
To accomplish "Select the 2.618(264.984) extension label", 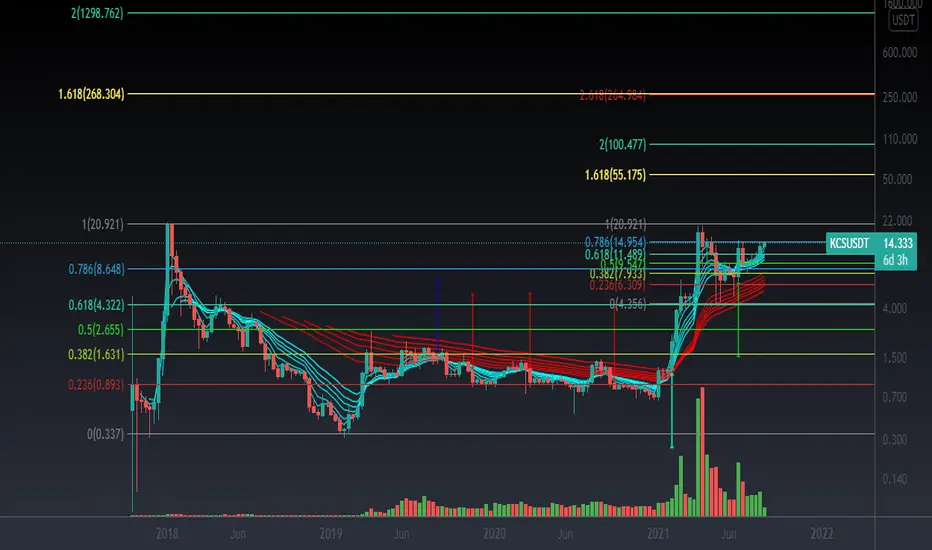I will [x=613, y=95].
